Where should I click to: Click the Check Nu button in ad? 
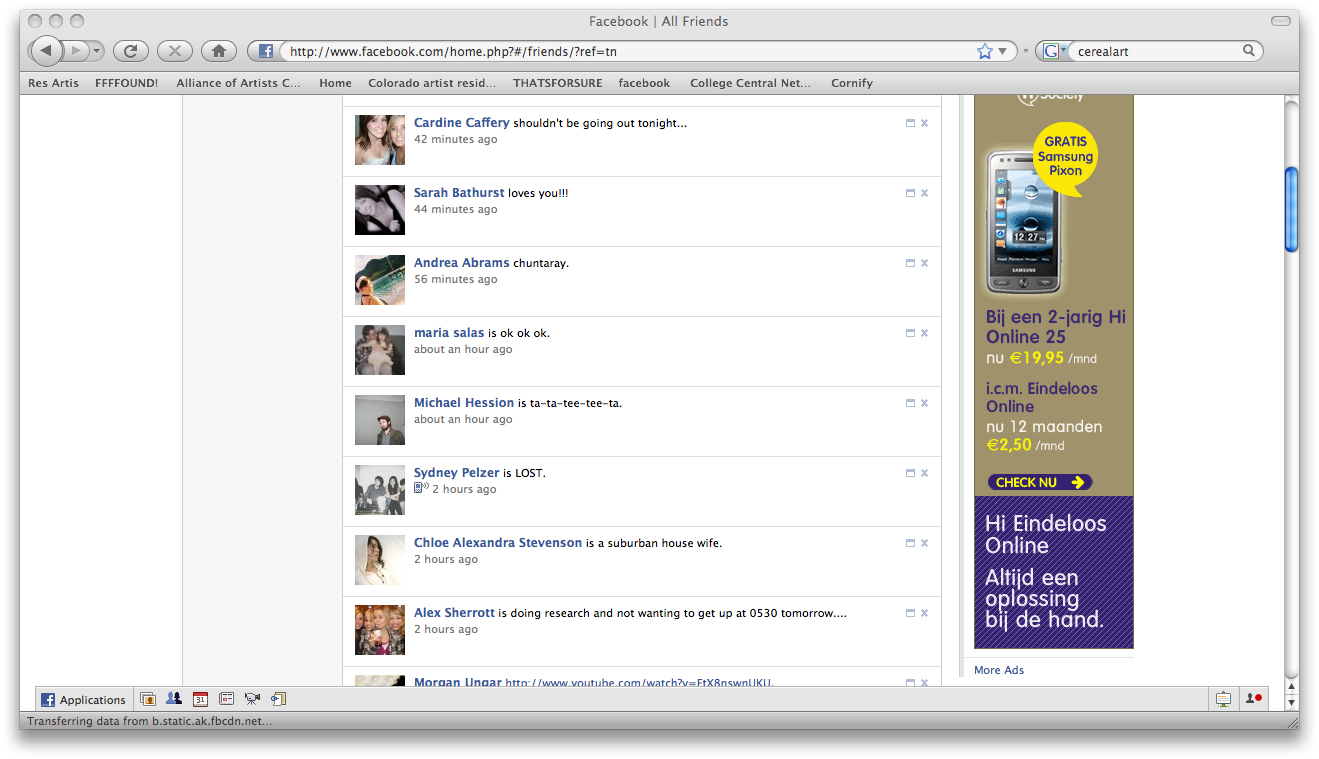1039,482
